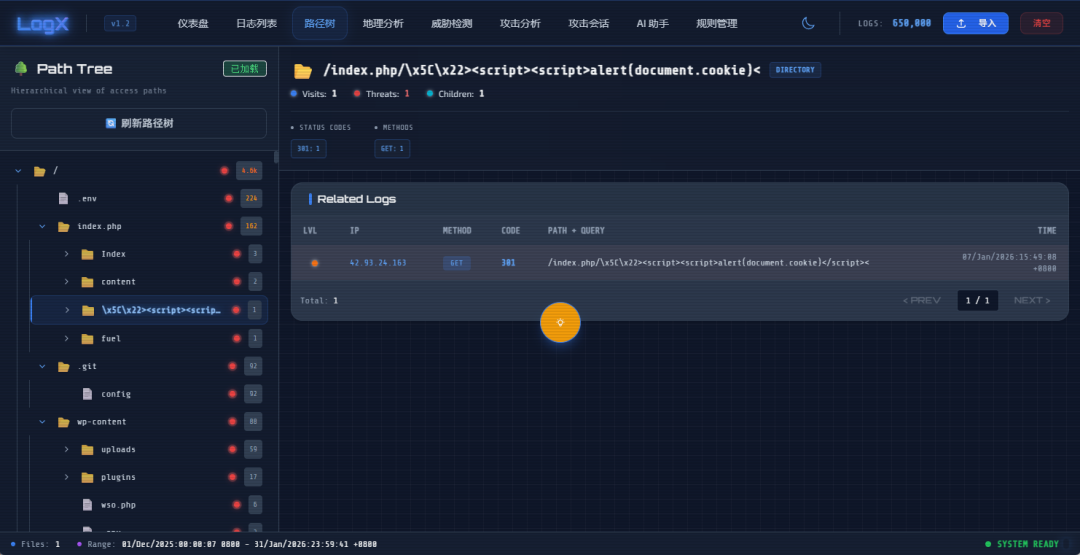Click log path /index.php/\x5C\x22<script> entry
1080x555 pixels.
pos(708,263)
